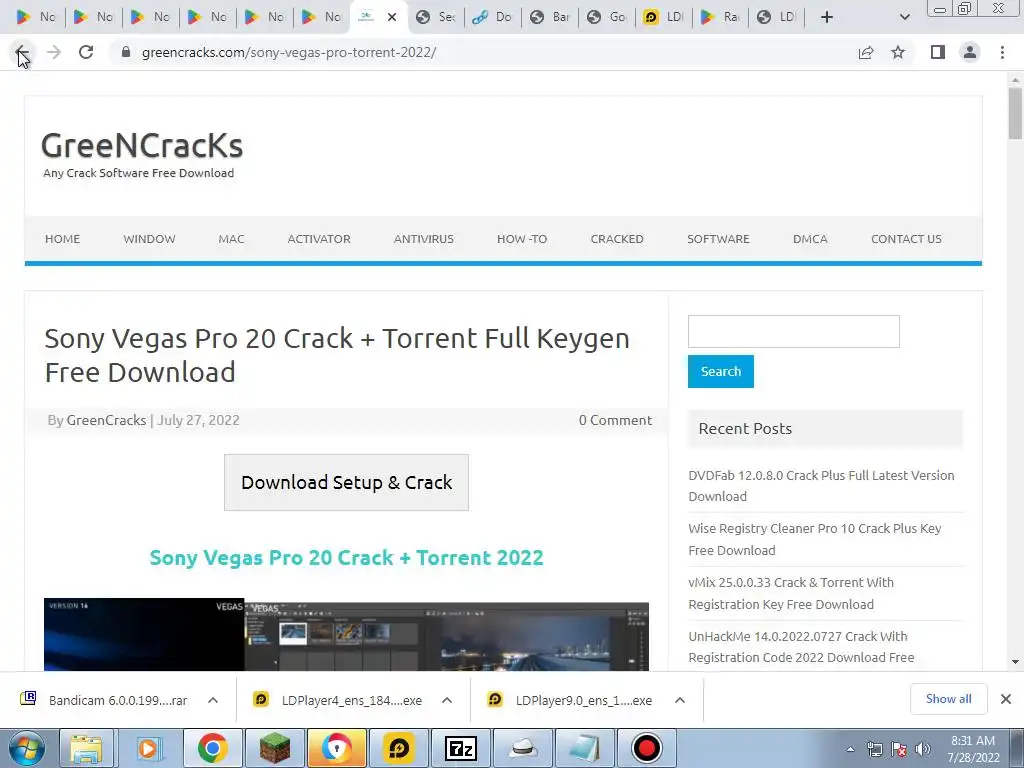Open the vMix 25.0.0.33 Crack post
Image resolution: width=1024 pixels, height=768 pixels.
click(x=791, y=593)
